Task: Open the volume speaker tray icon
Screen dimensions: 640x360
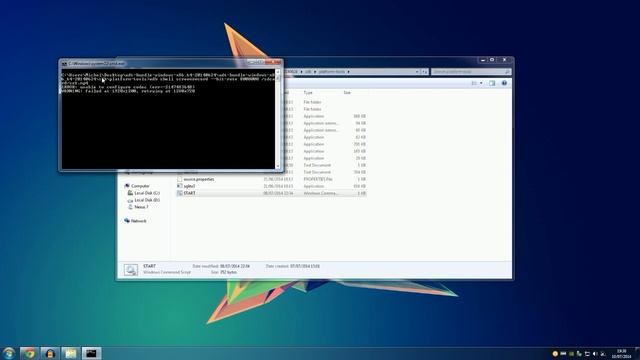Action: pyautogui.click(x=595, y=353)
